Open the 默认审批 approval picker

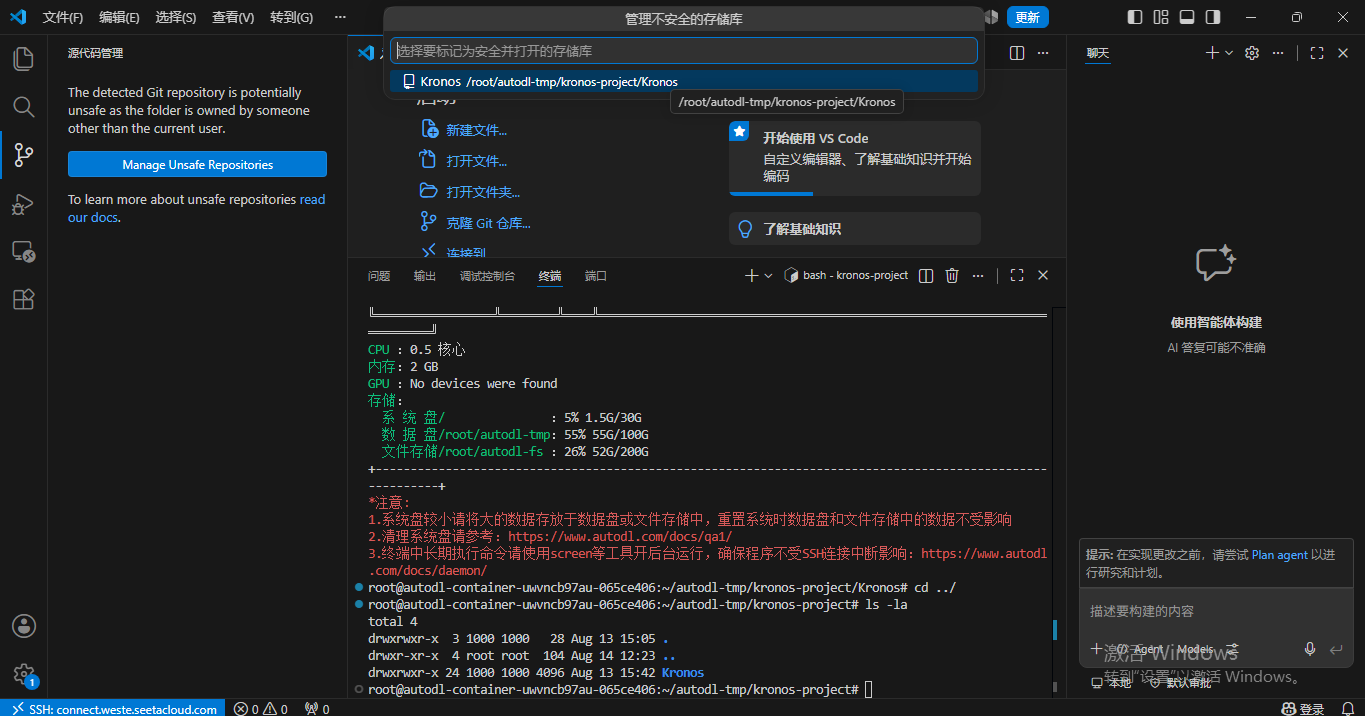tap(1179, 682)
